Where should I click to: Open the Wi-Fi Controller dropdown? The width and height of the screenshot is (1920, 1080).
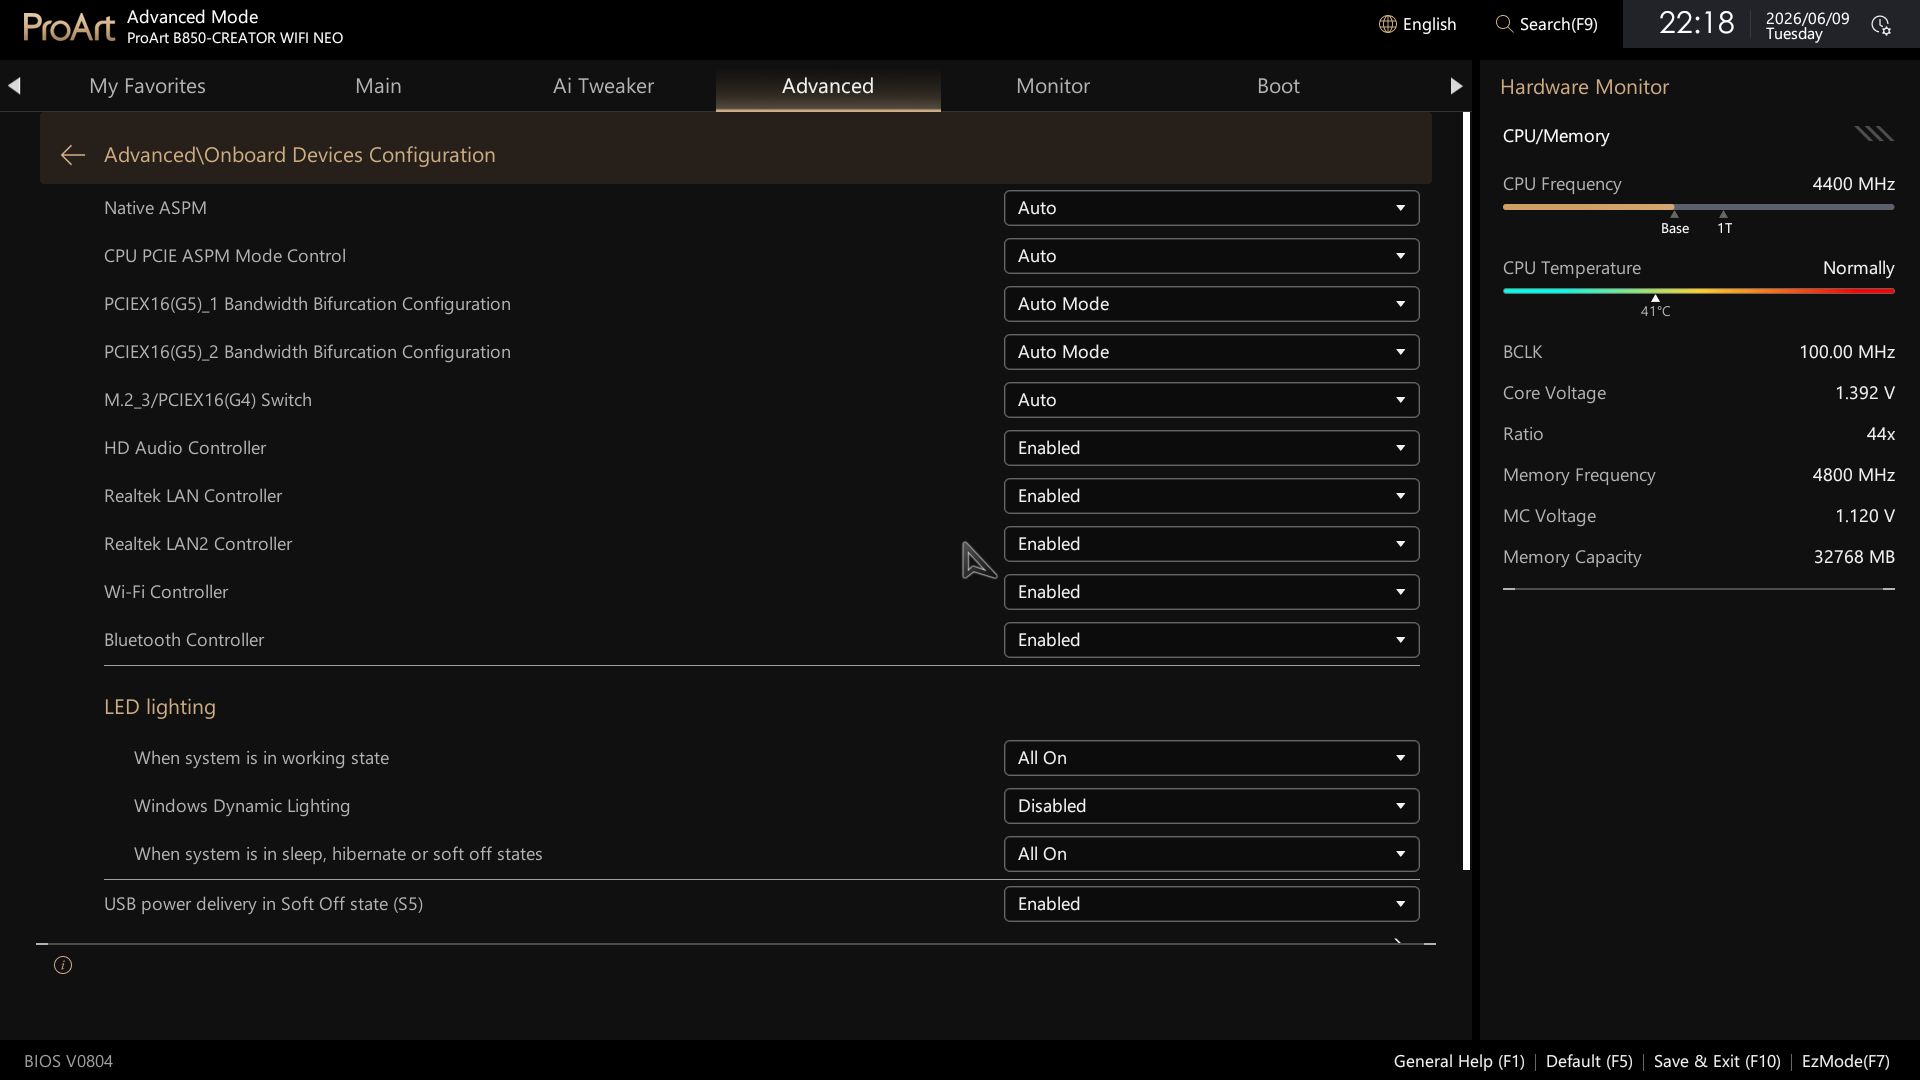[x=1211, y=592]
